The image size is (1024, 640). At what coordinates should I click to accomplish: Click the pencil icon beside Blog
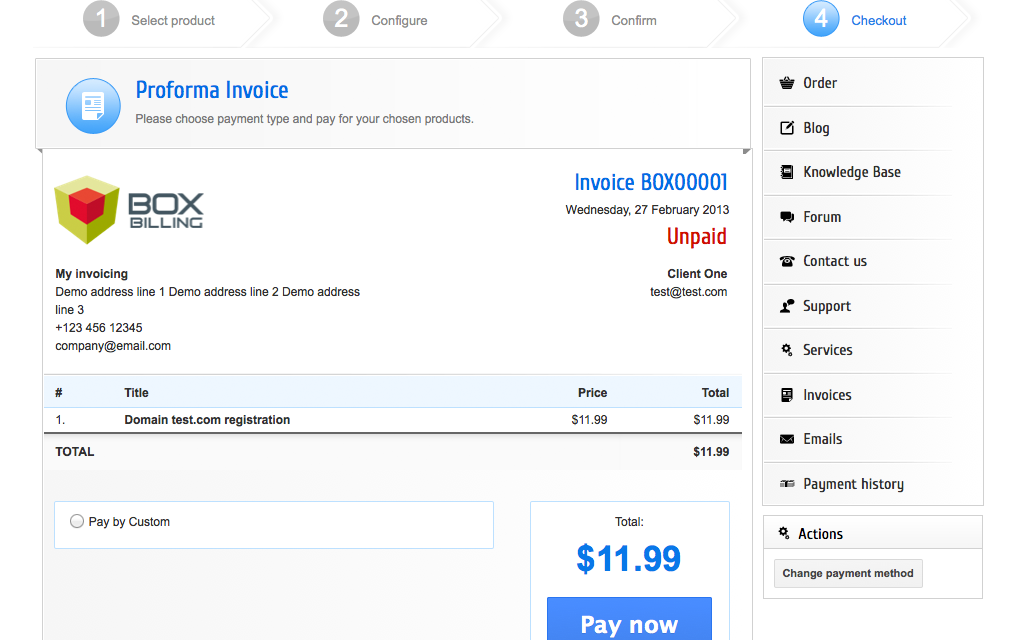click(786, 128)
